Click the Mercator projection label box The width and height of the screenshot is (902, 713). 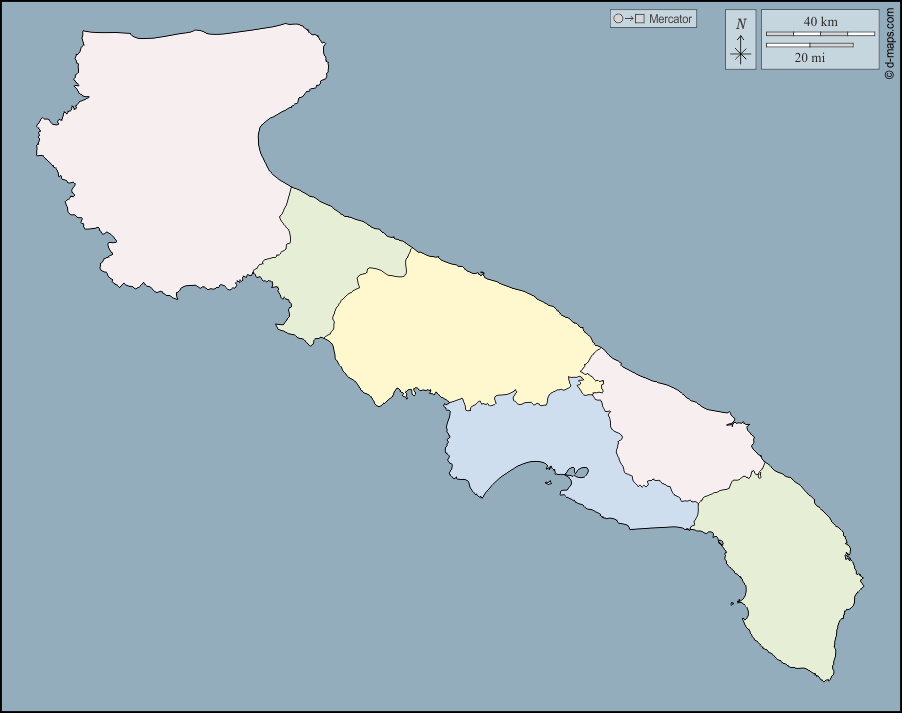(653, 19)
